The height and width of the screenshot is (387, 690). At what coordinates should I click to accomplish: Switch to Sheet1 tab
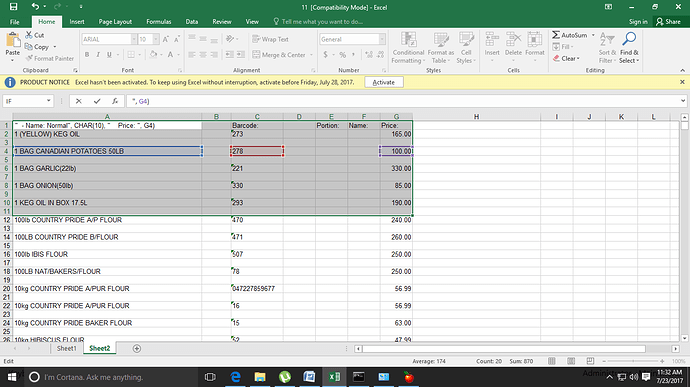point(66,348)
